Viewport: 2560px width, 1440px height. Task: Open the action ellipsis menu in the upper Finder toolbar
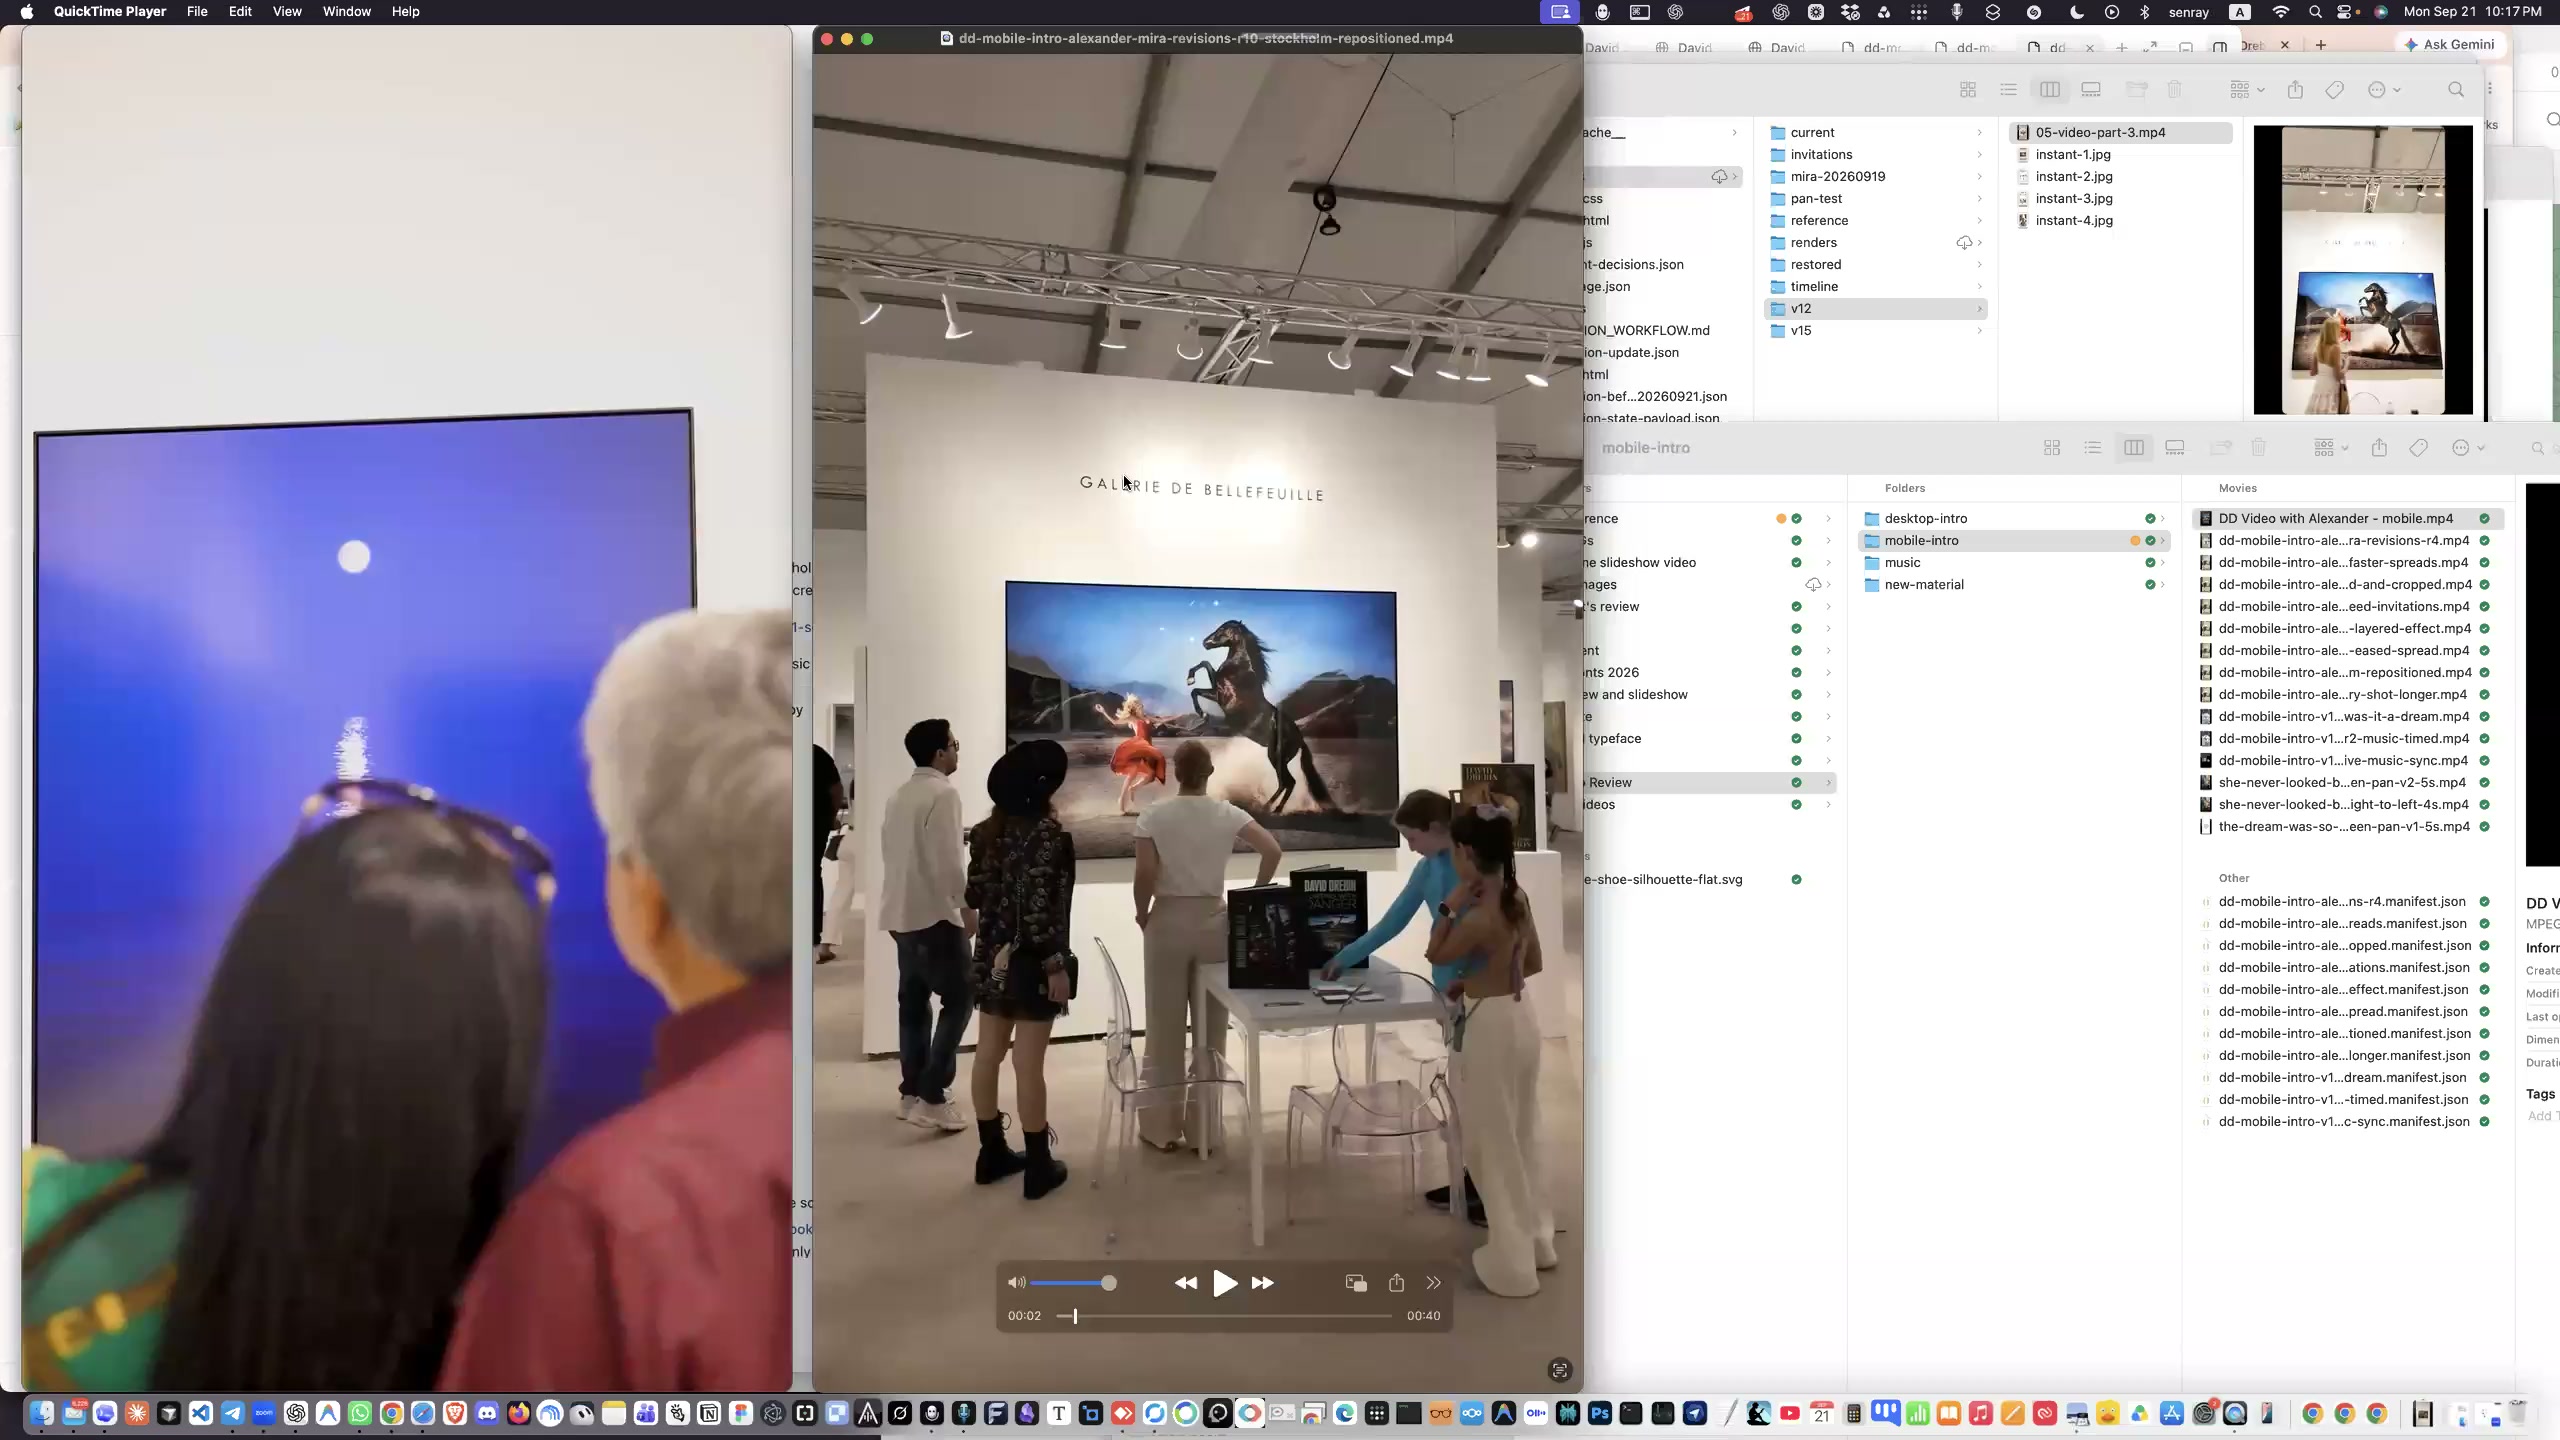click(2384, 90)
